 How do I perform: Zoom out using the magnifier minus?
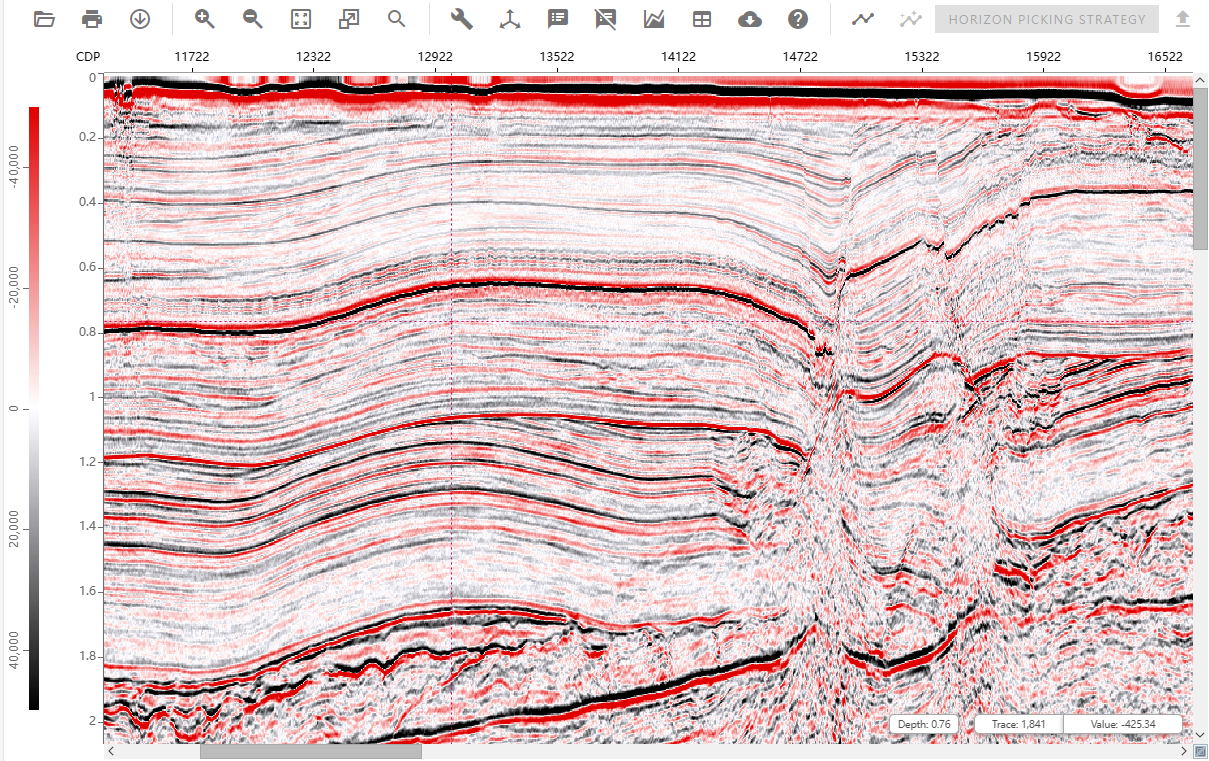tap(253, 19)
